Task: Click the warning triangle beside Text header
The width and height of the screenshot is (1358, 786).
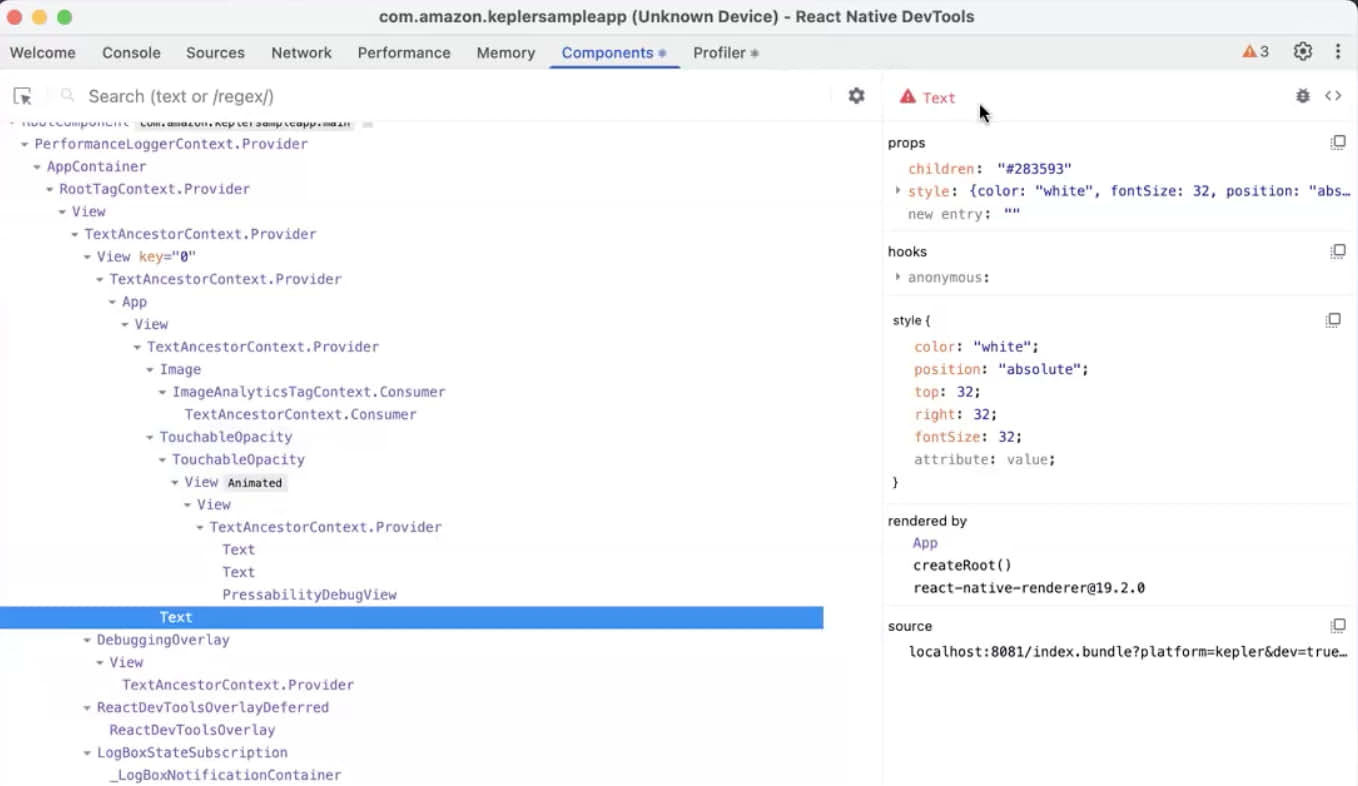Action: (x=907, y=97)
